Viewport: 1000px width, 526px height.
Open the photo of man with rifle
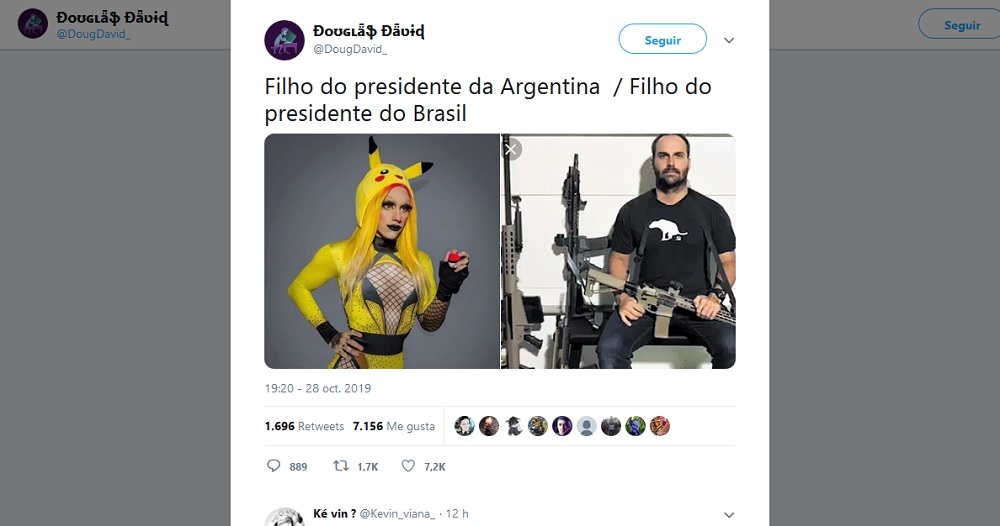[x=618, y=251]
